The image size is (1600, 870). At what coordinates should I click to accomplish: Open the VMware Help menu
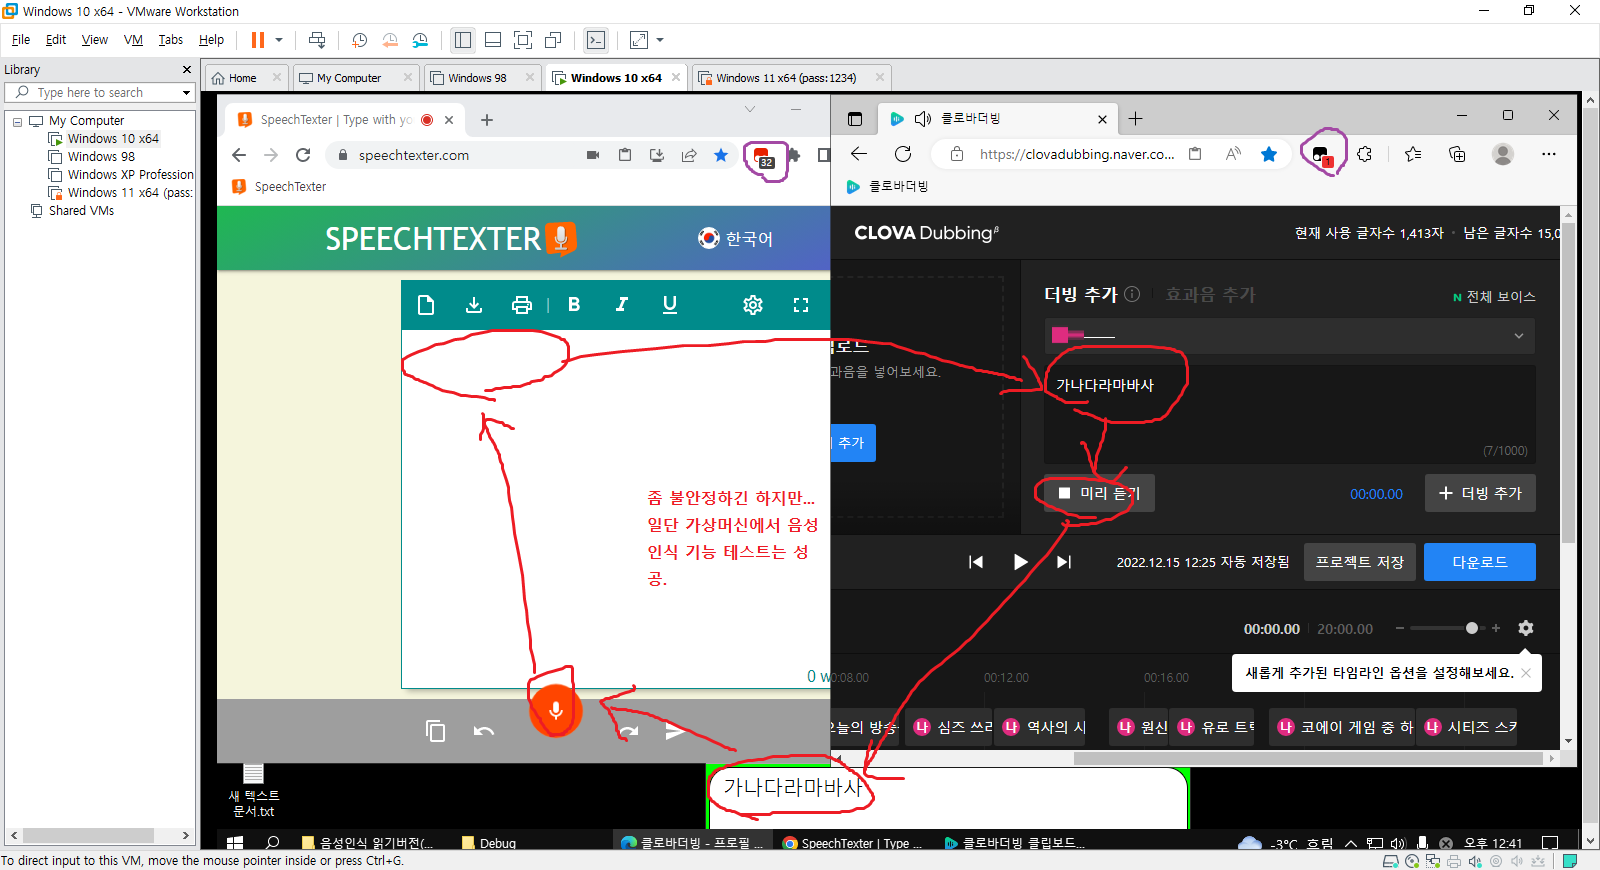click(x=211, y=40)
